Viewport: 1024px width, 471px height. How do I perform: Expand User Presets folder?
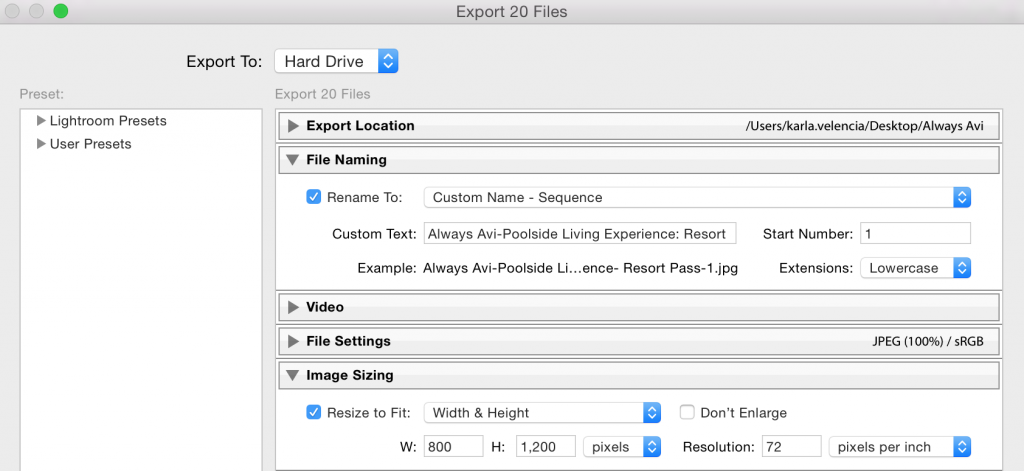pos(42,144)
